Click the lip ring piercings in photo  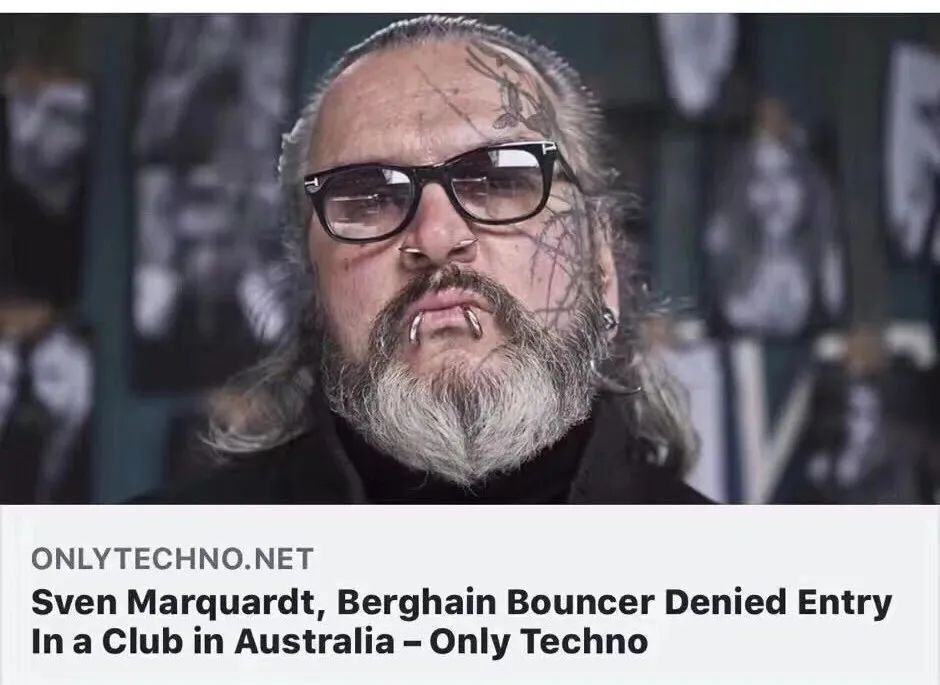tap(445, 324)
